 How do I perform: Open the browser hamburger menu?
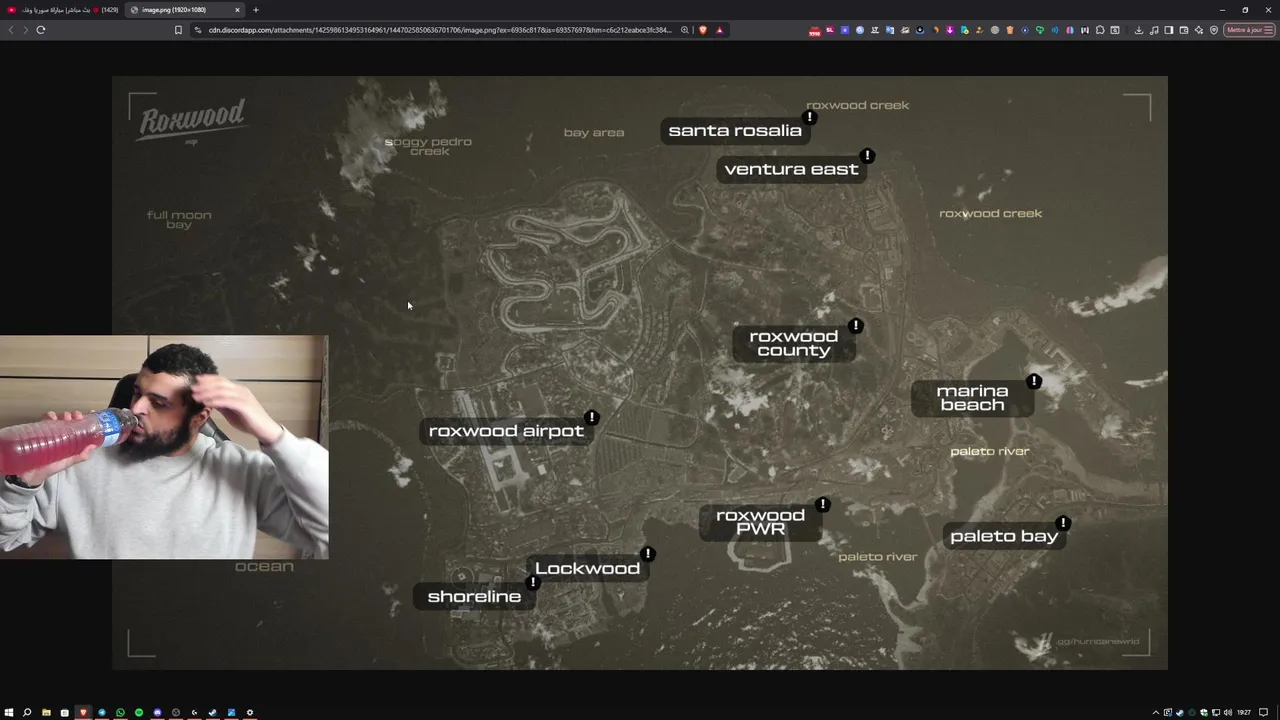1269,30
